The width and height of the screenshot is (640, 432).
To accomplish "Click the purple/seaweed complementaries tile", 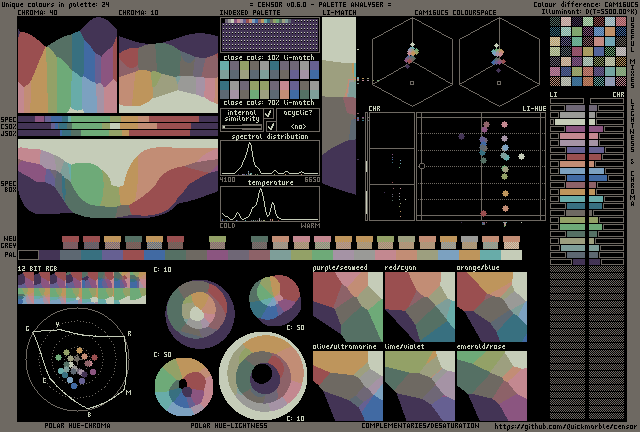I will (x=348, y=307).
